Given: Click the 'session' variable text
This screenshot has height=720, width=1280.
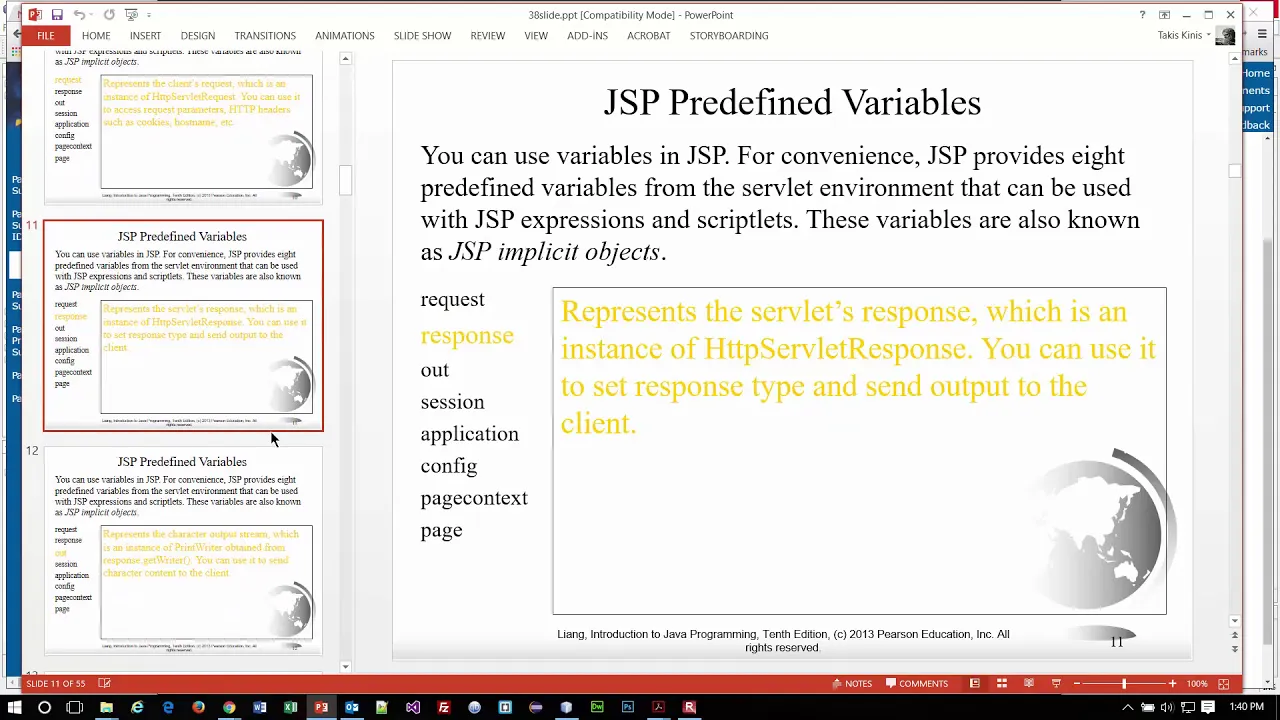Looking at the screenshot, I should click(x=452, y=402).
